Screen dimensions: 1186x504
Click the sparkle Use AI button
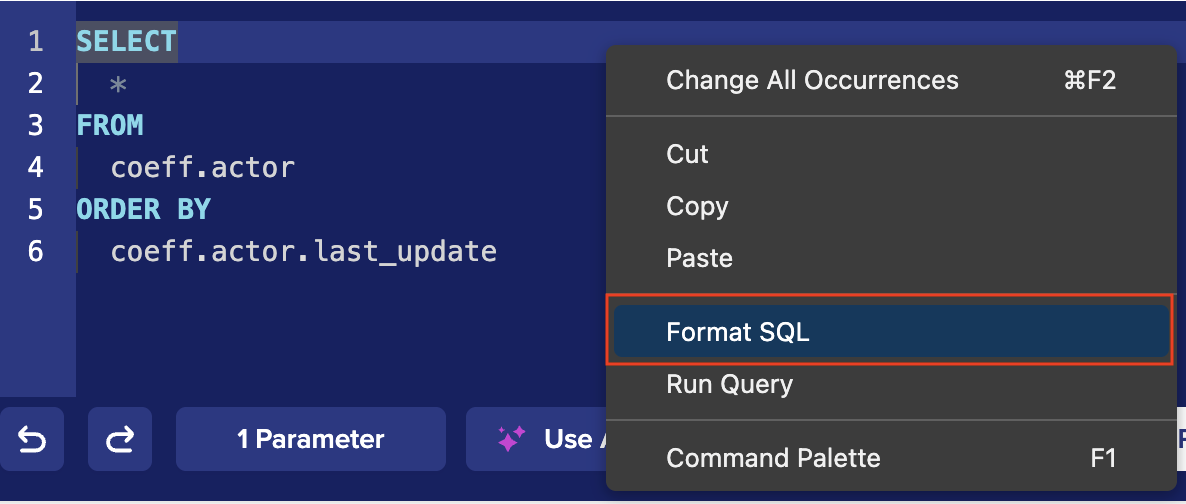pos(540,438)
